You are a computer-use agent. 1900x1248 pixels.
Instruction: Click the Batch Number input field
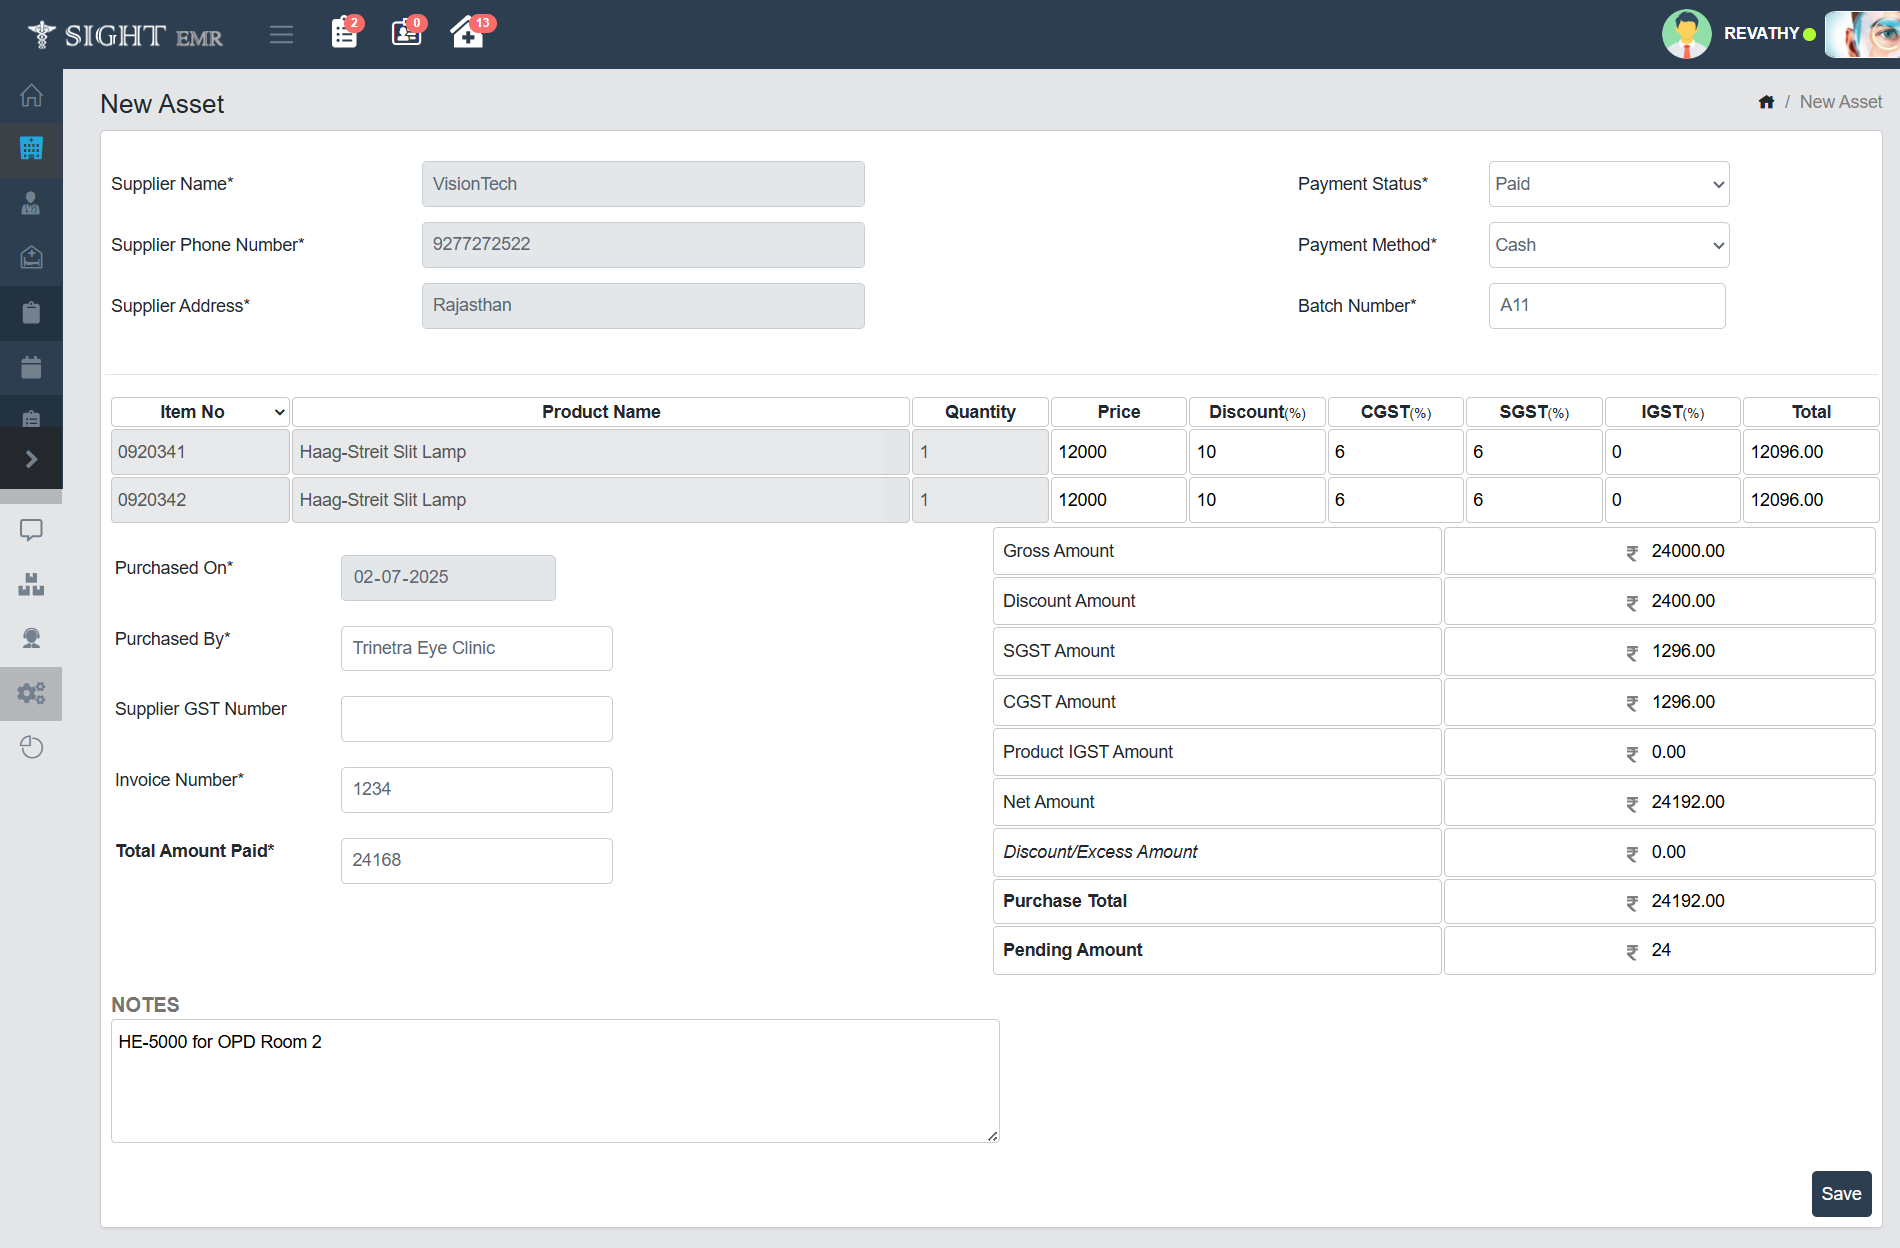(1606, 306)
